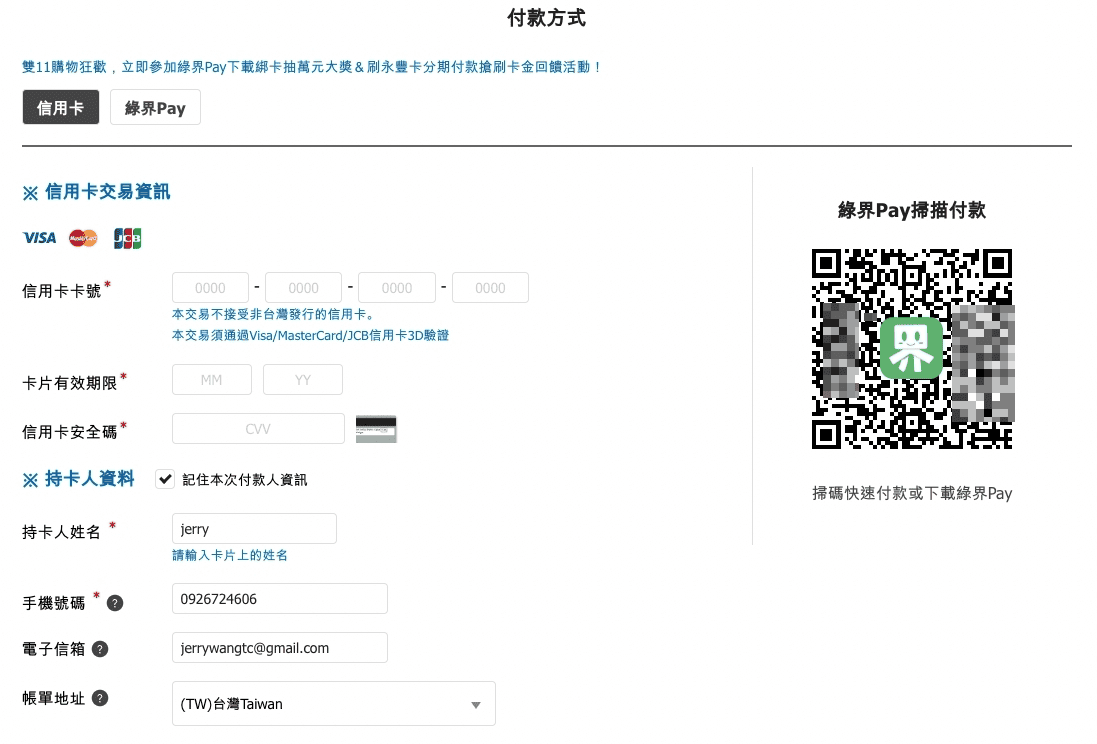
Task: Click the JCB card logo
Action: [127, 238]
